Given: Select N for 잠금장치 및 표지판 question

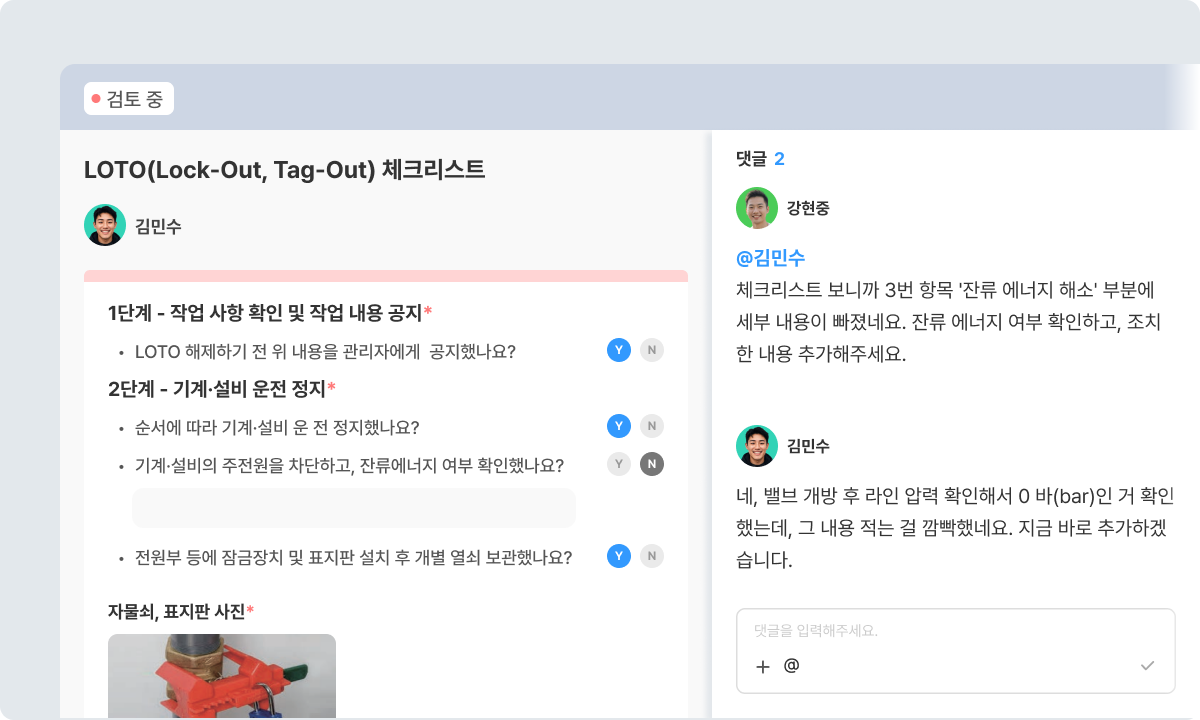Looking at the screenshot, I should click(x=652, y=556).
